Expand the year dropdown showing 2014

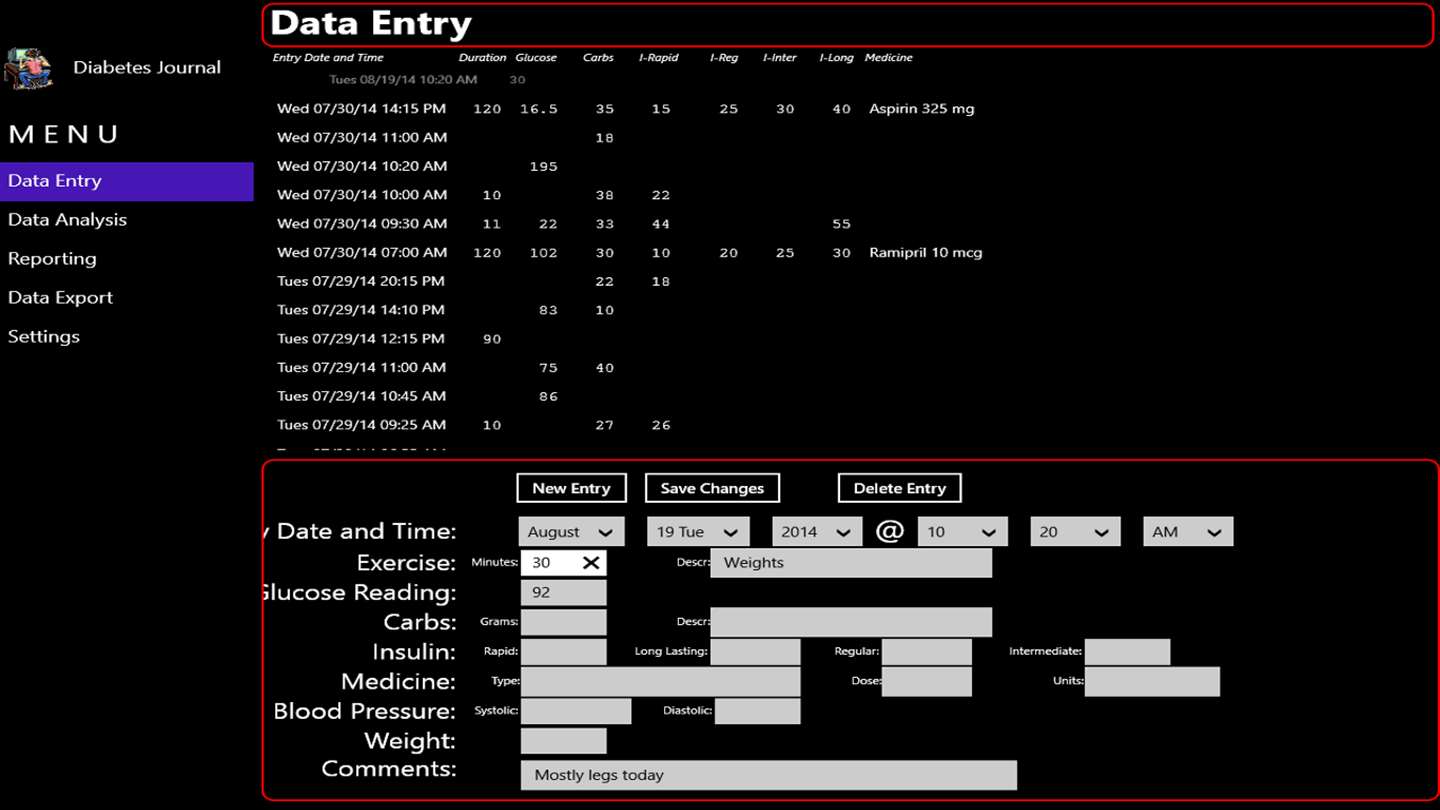click(x=817, y=532)
